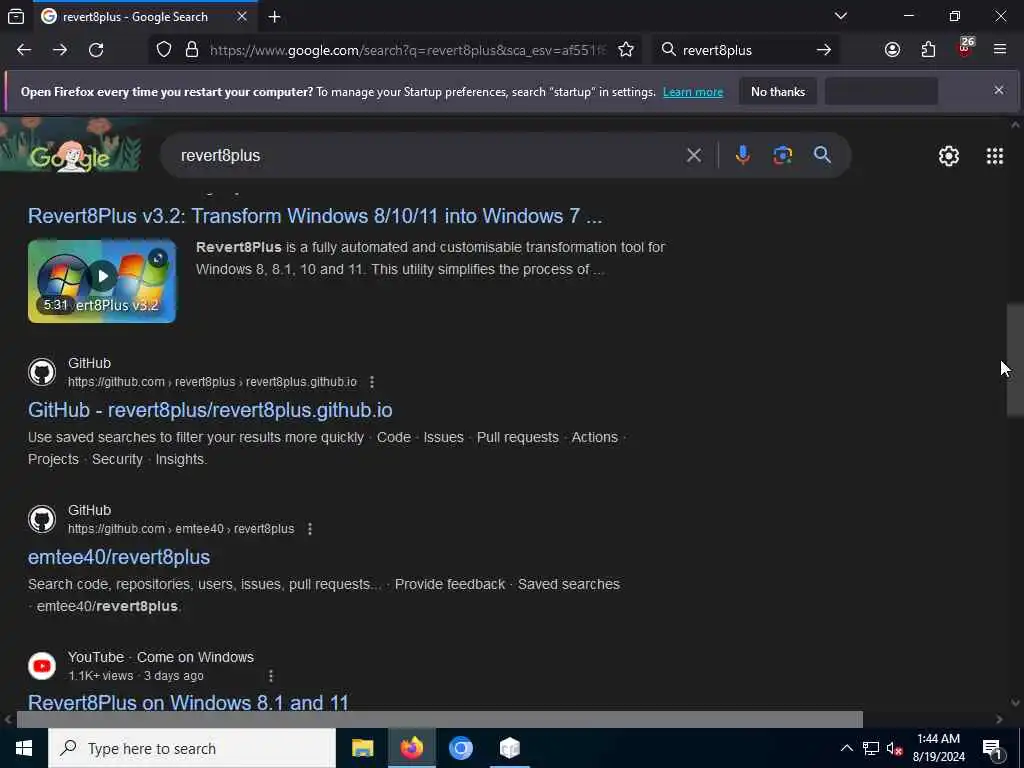
Task: Open more options for YouTube result
Action: [270, 675]
